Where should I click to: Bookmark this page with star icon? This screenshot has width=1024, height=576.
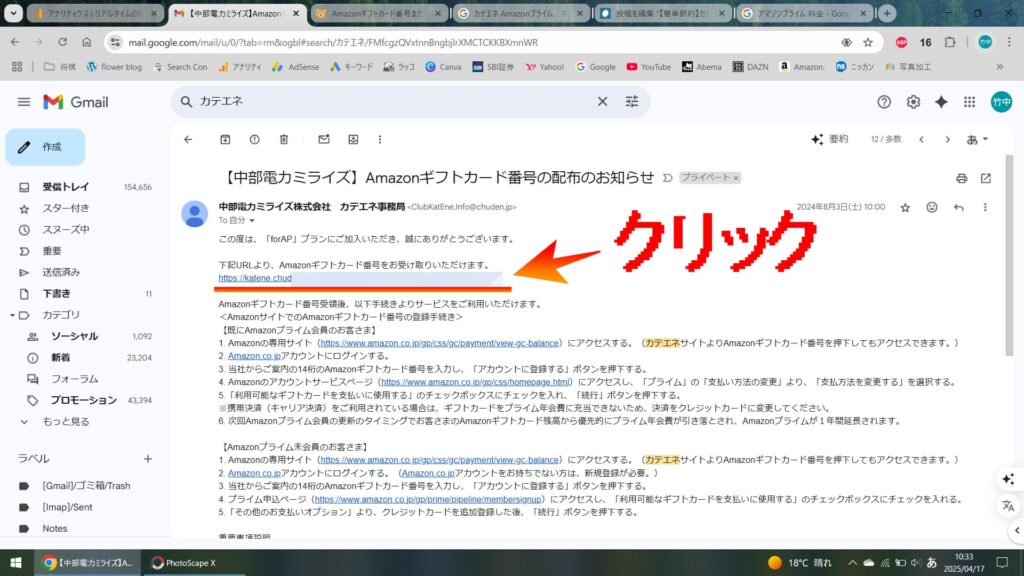coord(868,42)
